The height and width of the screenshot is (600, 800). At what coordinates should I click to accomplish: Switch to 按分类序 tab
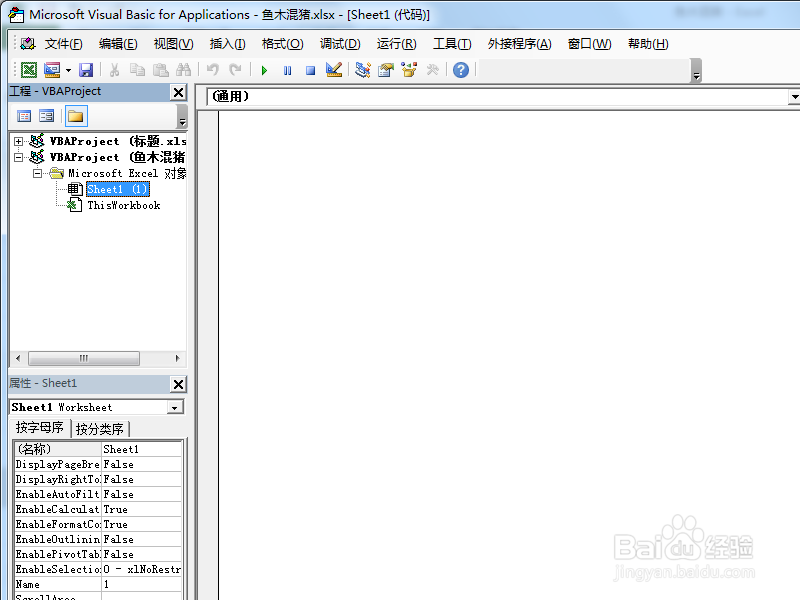[x=99, y=429]
